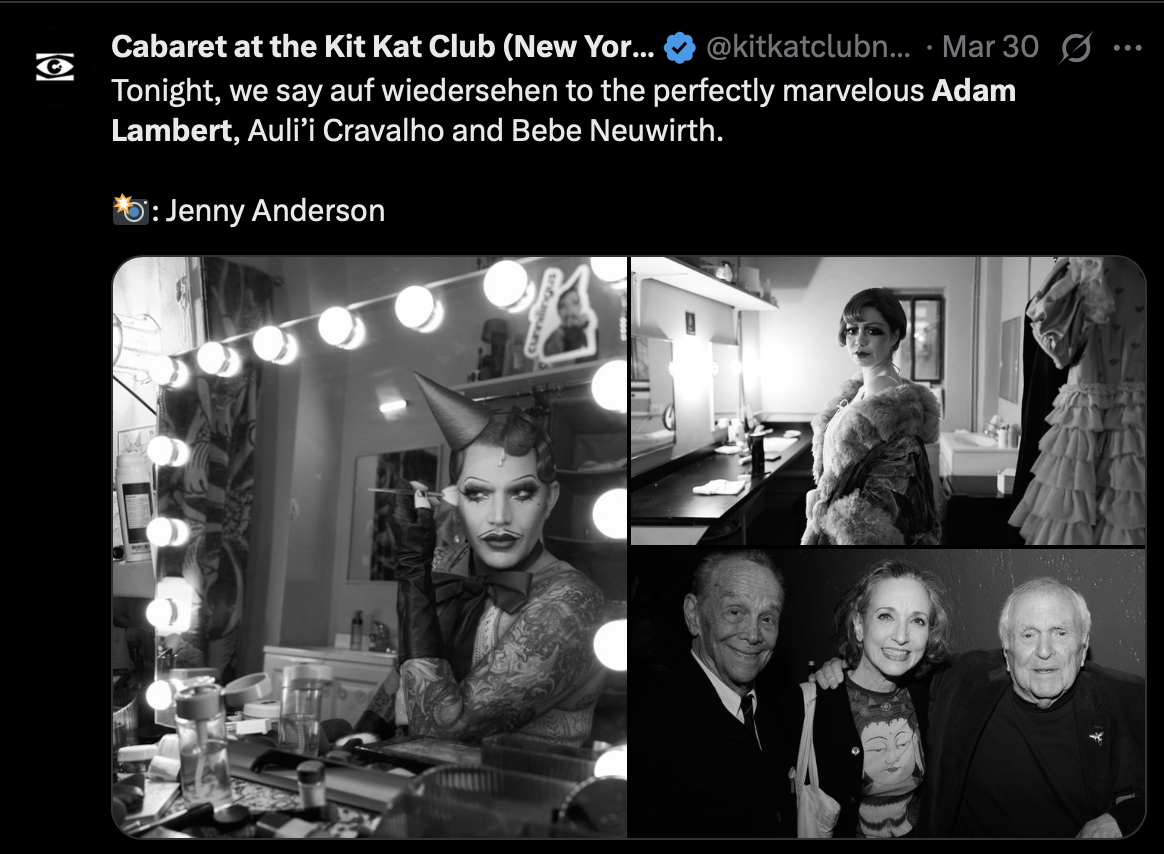
Task: Open the bottom-right photo of the three smiling people
Action: click(888, 694)
